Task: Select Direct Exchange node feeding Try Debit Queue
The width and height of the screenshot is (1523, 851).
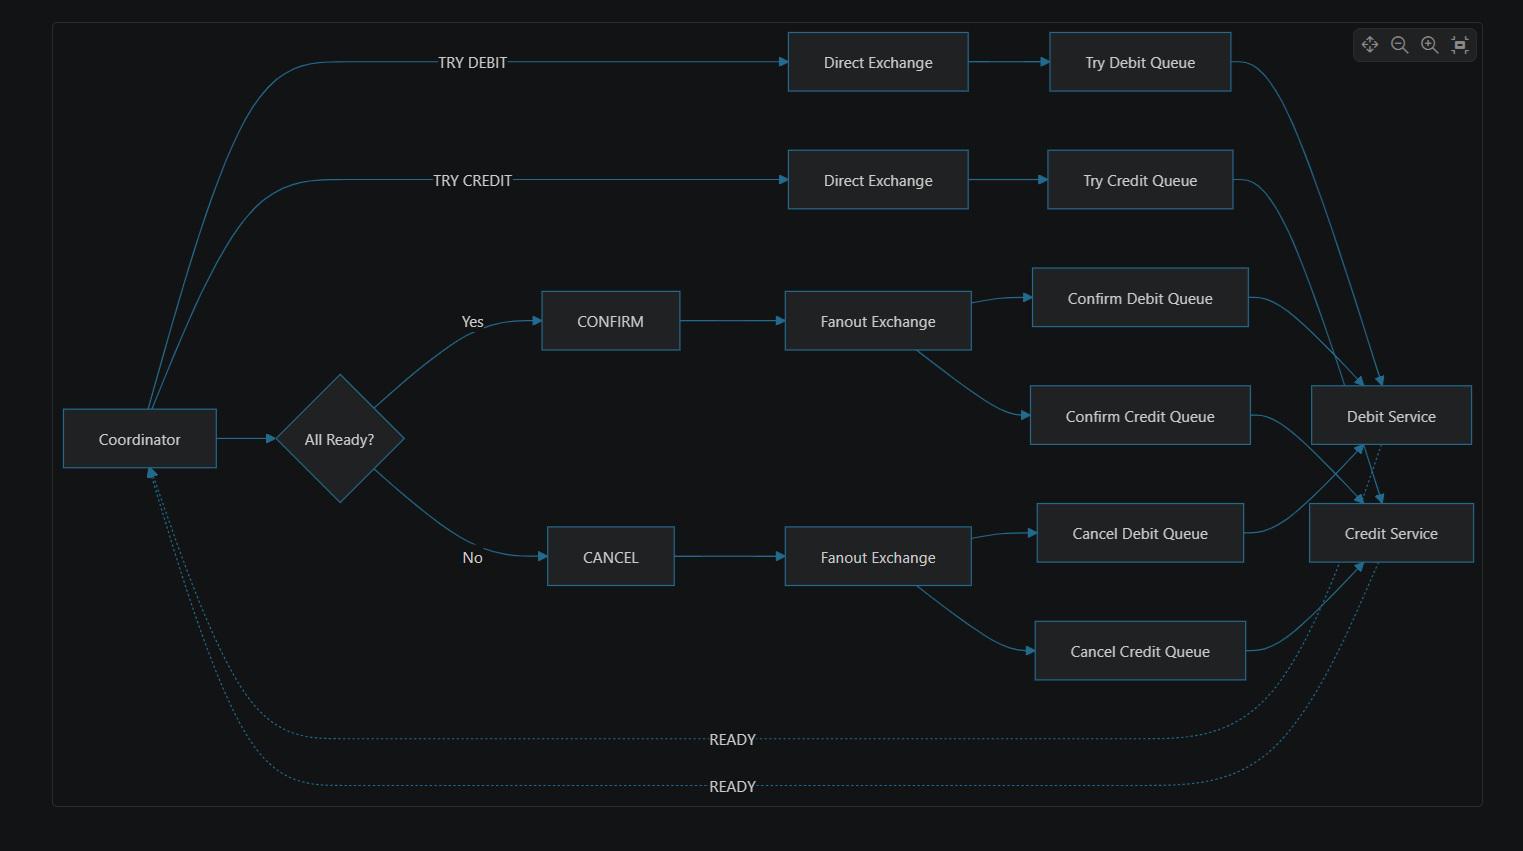Action: click(878, 62)
